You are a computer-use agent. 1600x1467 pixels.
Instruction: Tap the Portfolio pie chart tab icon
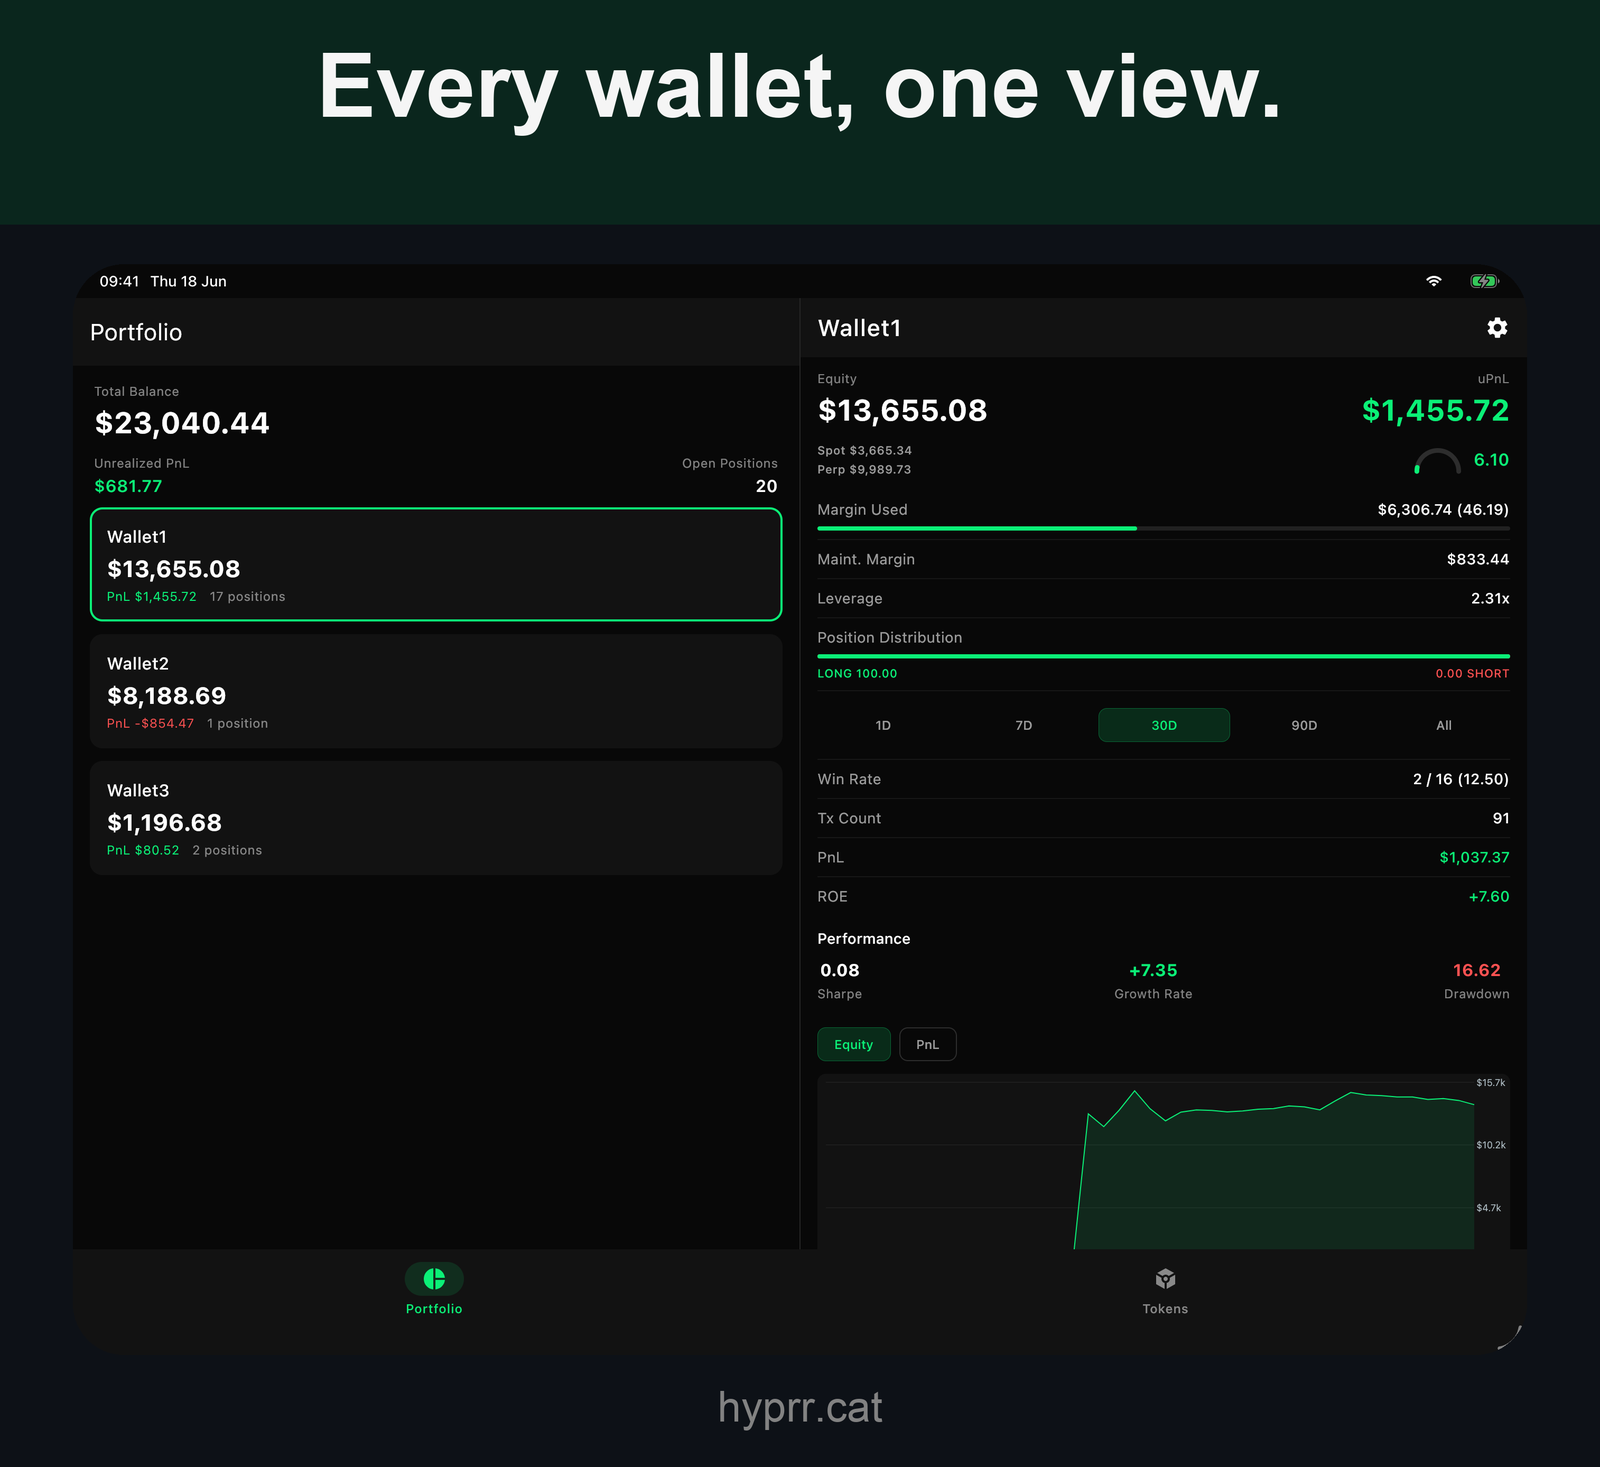click(x=434, y=1278)
